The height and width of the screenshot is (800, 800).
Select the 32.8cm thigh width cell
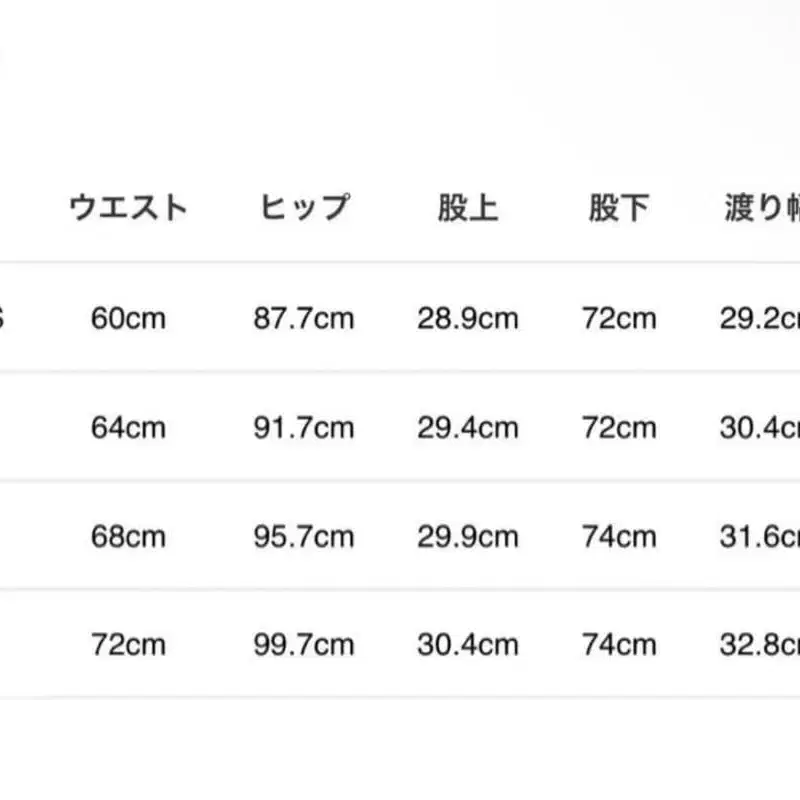760,644
